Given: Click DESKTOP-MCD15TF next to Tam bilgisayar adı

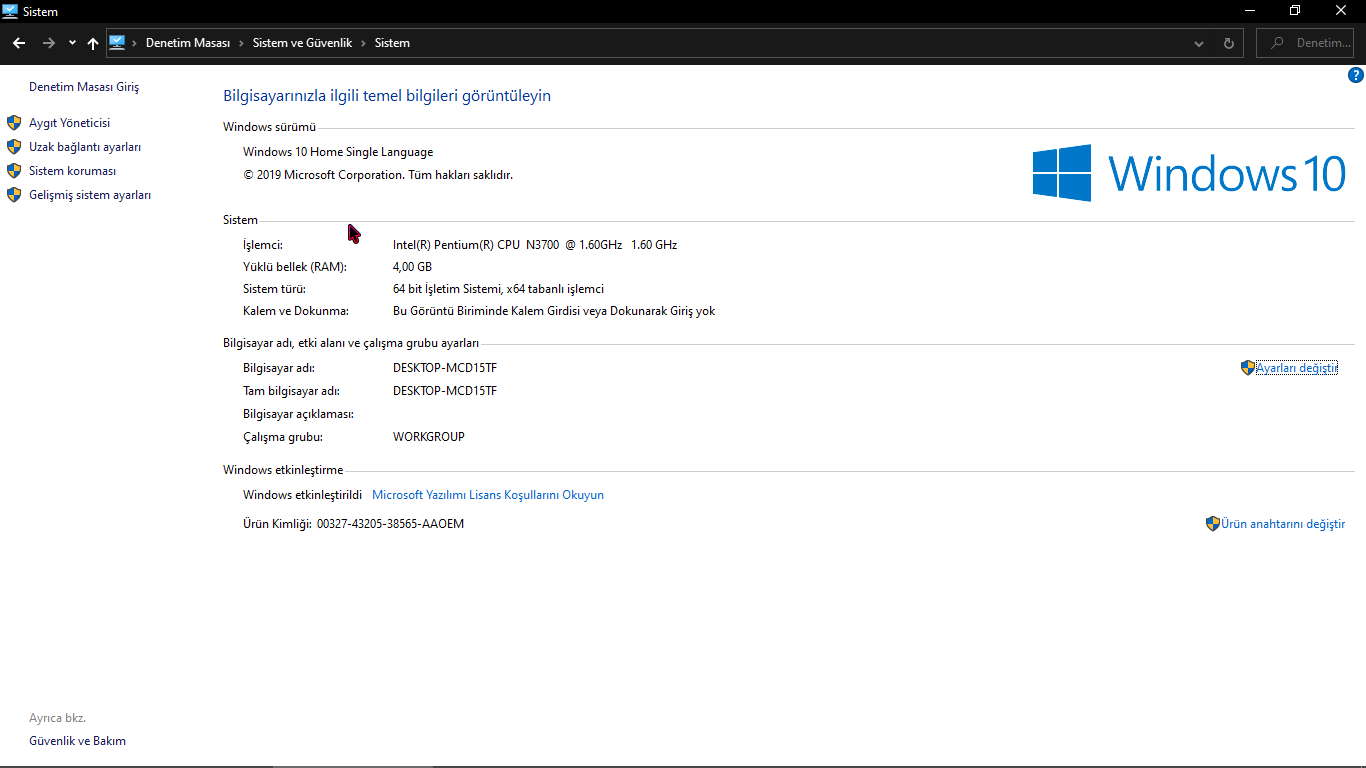Looking at the screenshot, I should coord(445,391).
